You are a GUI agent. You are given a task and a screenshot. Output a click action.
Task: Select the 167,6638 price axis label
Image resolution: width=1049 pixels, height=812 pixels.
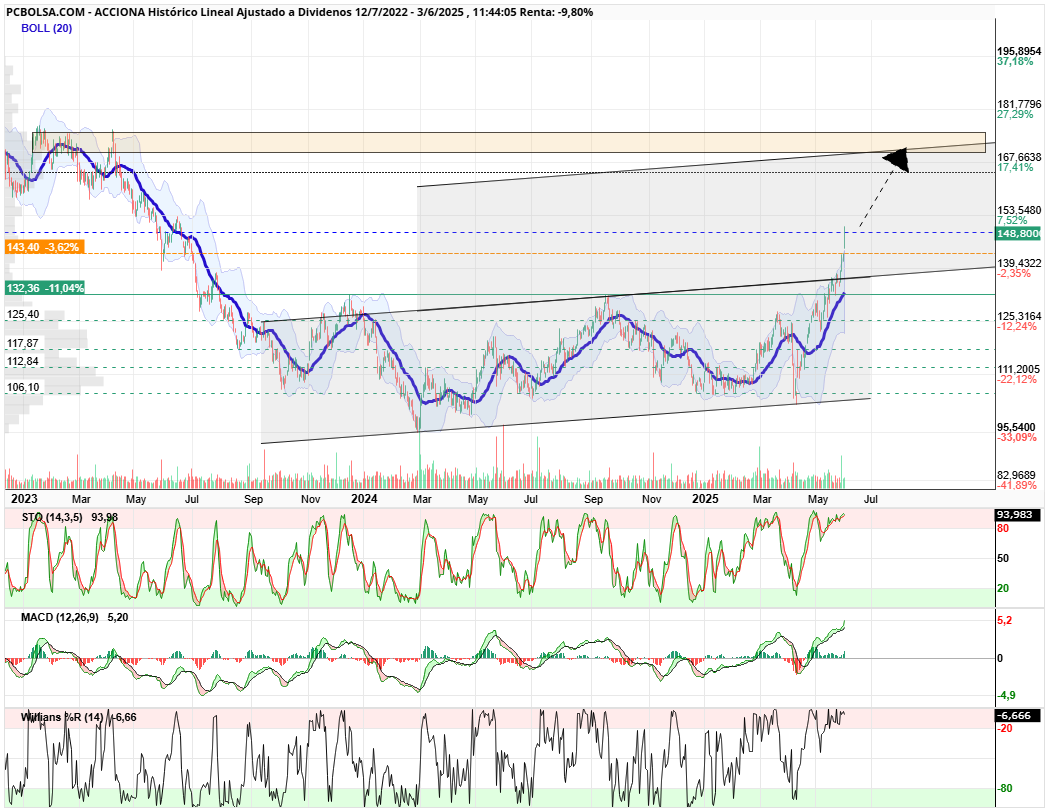(1019, 157)
